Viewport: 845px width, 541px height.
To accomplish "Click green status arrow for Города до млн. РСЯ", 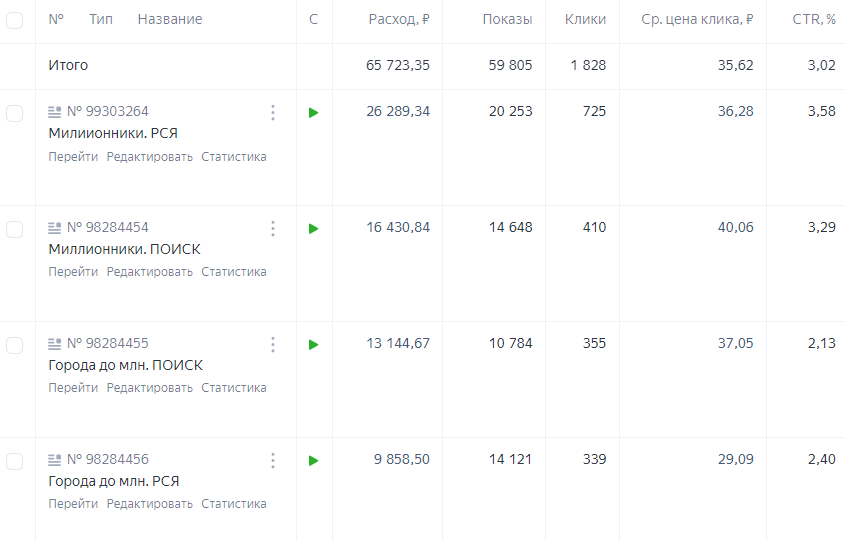I will coord(314,461).
